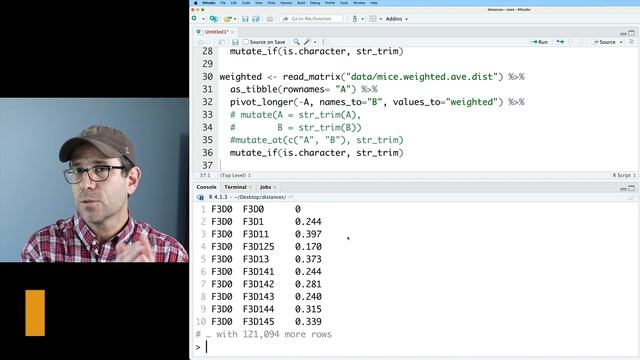Change the R Script file type selector
The height and width of the screenshot is (360, 640).
(x=624, y=176)
